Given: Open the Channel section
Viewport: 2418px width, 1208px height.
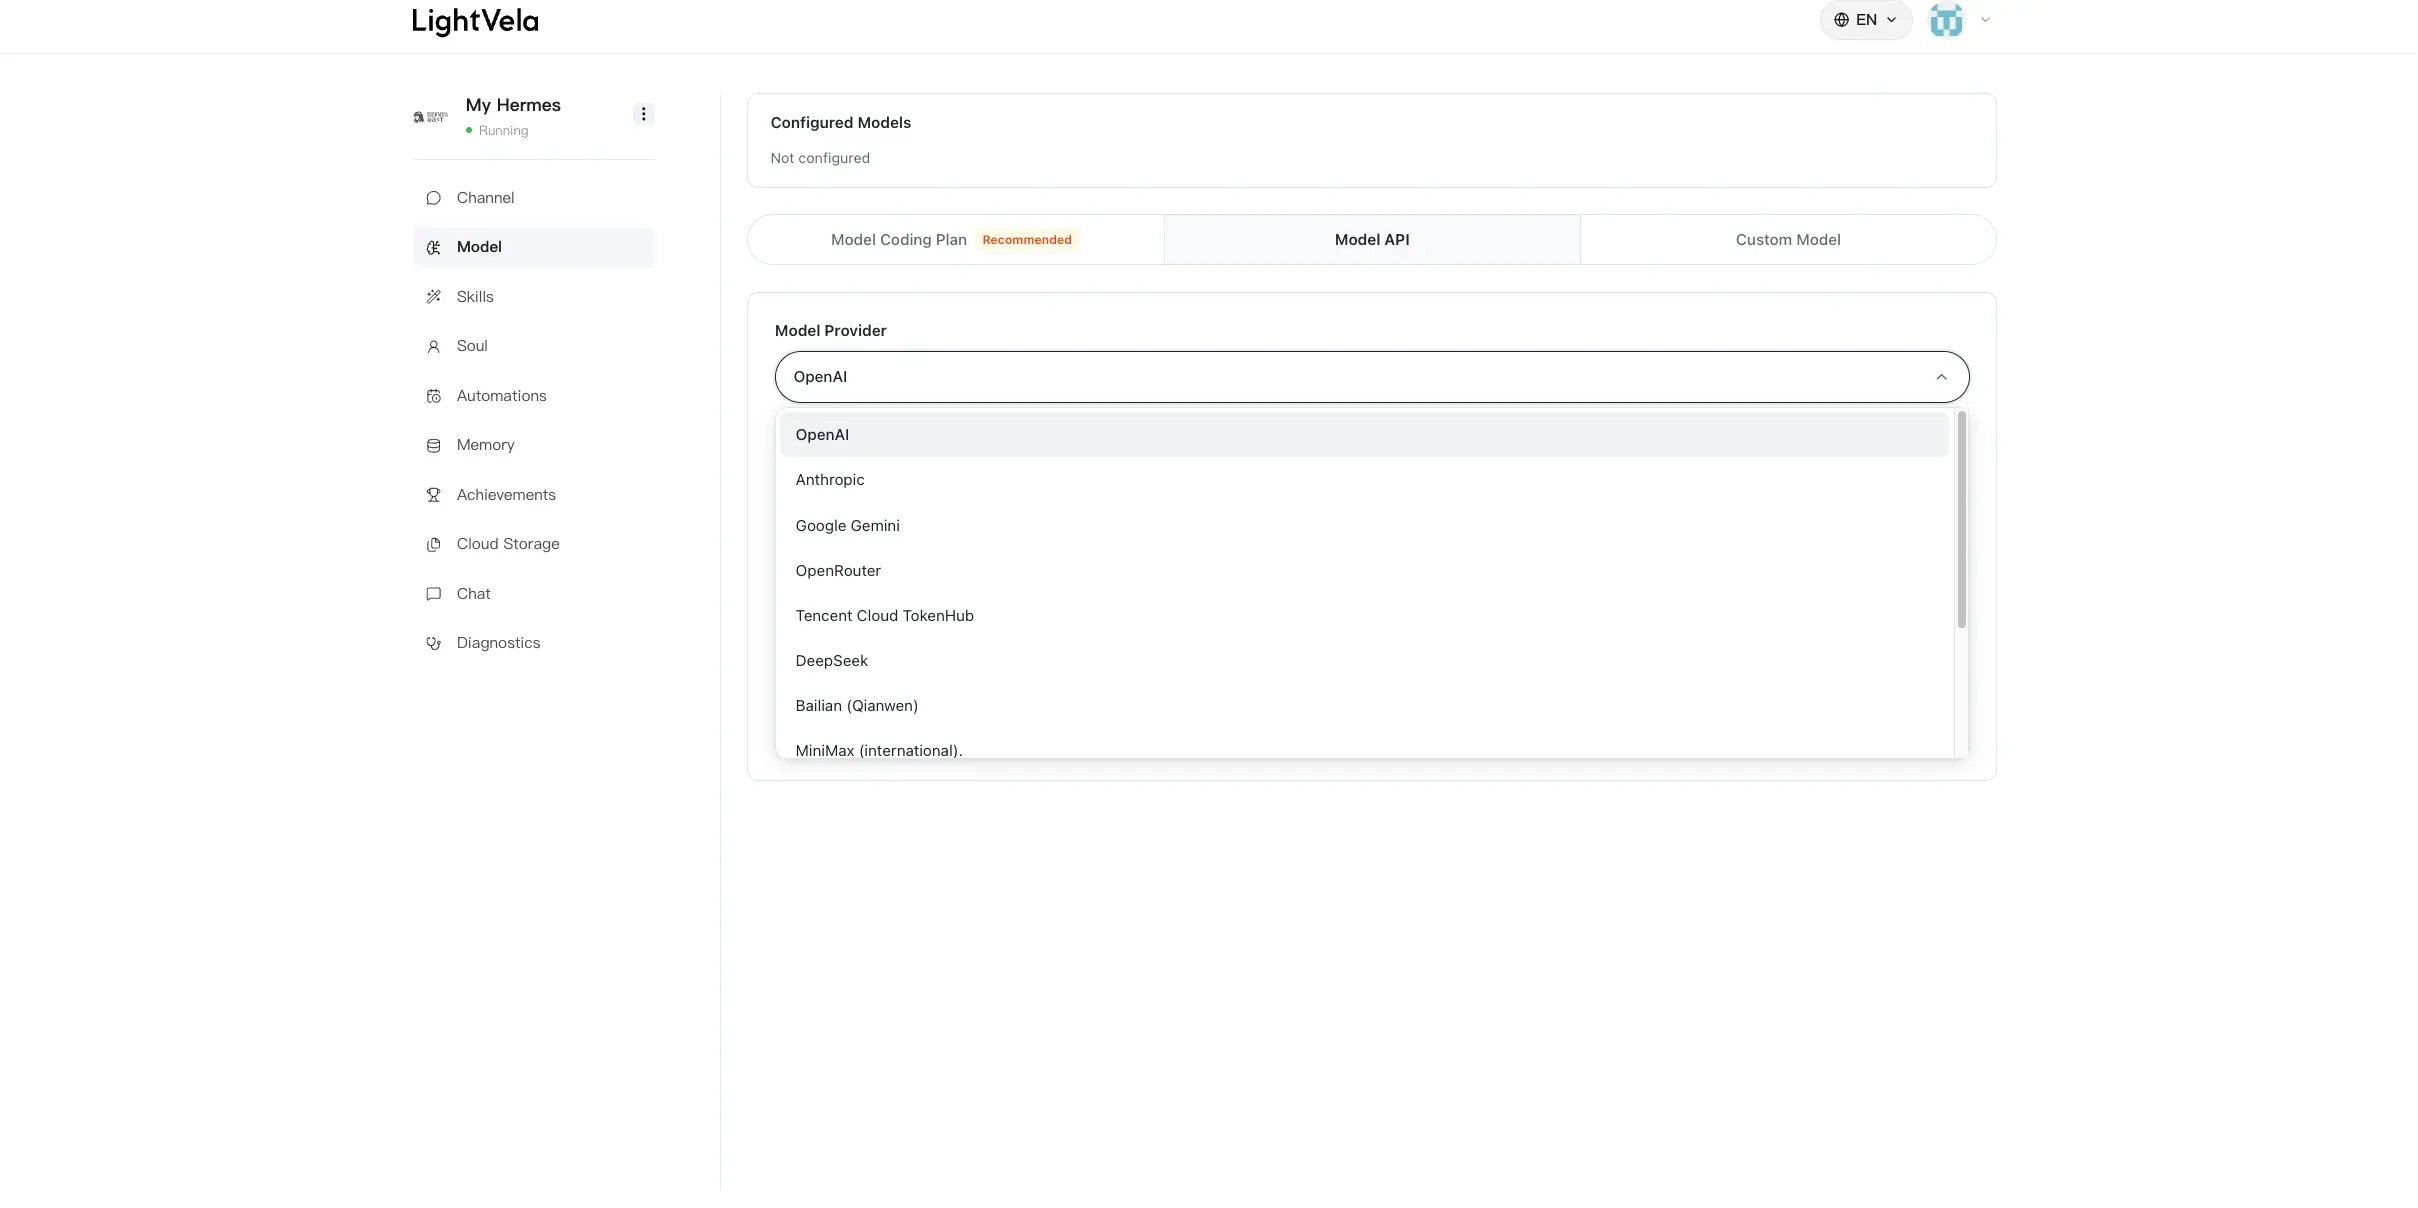Looking at the screenshot, I should (534, 198).
